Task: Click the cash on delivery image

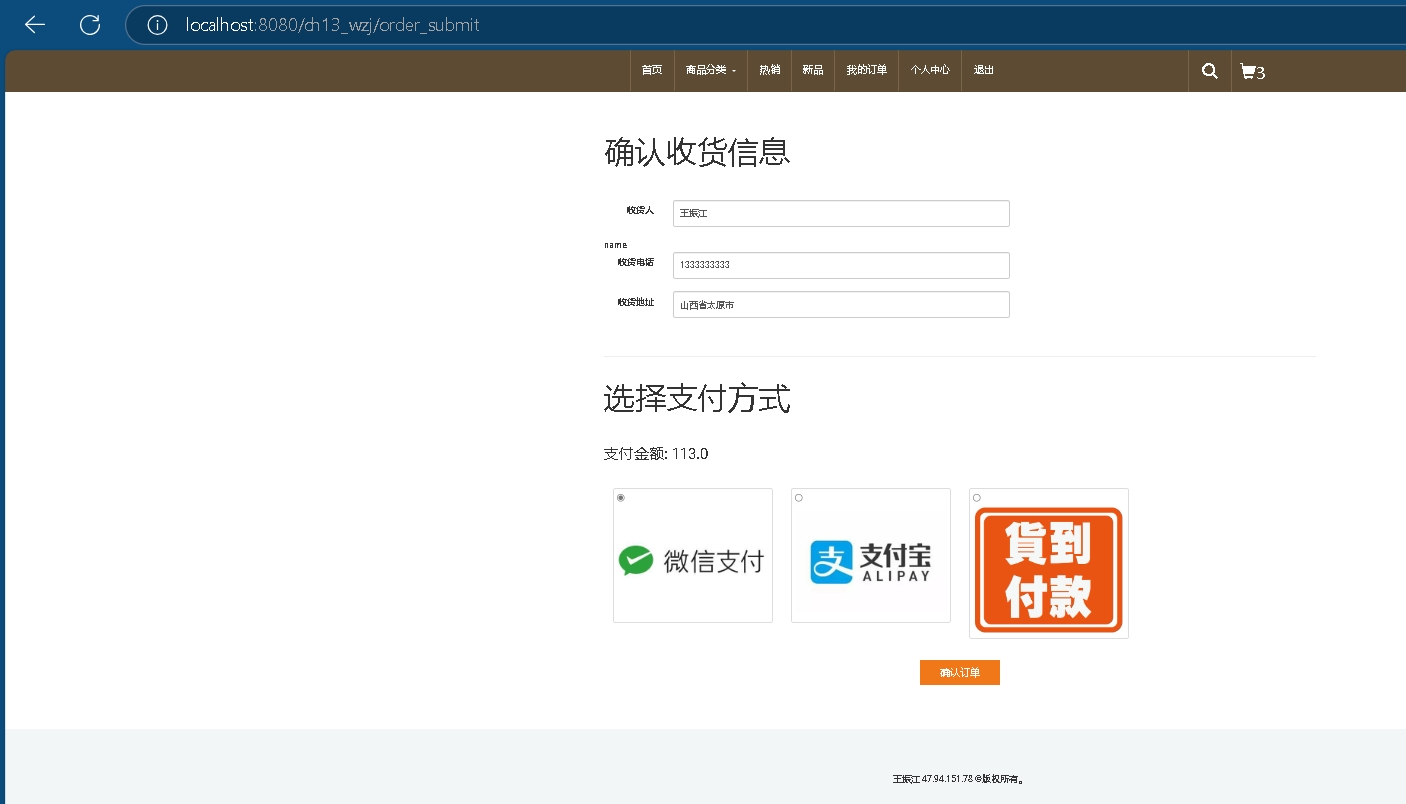Action: click(x=1048, y=570)
